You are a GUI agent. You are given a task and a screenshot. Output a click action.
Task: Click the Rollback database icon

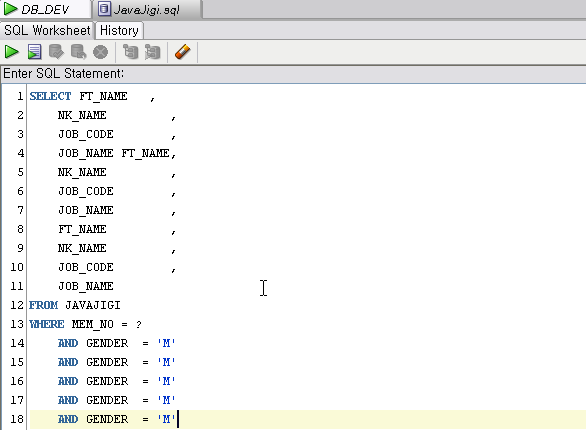[78, 52]
